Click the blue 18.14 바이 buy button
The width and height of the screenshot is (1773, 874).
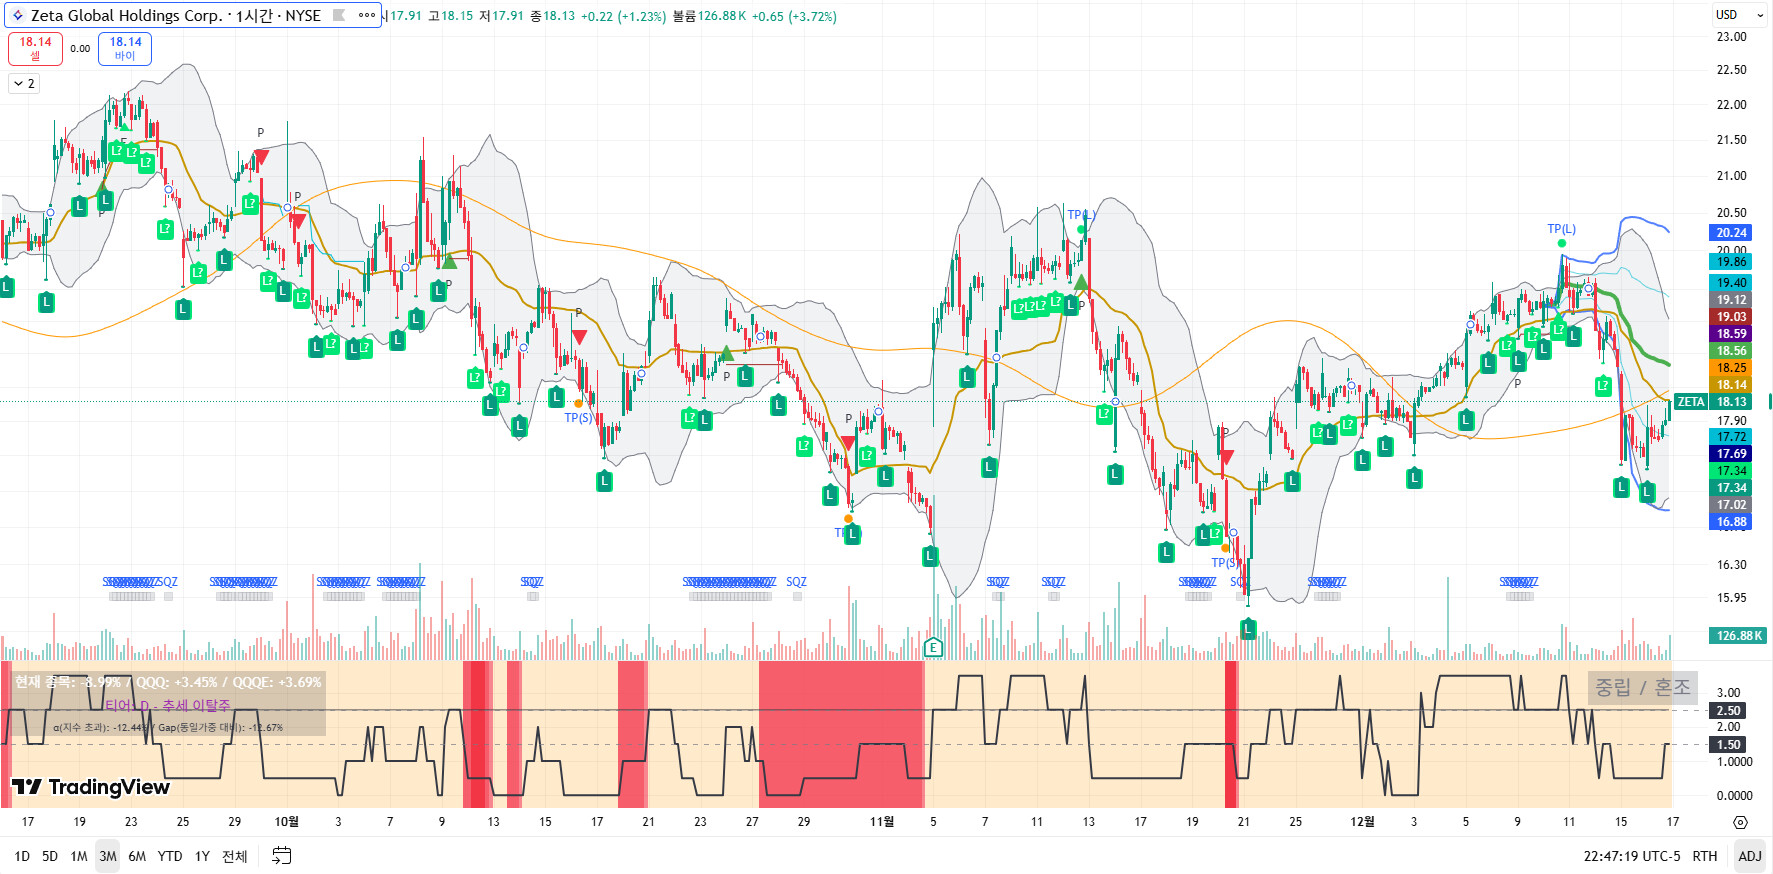coord(125,48)
